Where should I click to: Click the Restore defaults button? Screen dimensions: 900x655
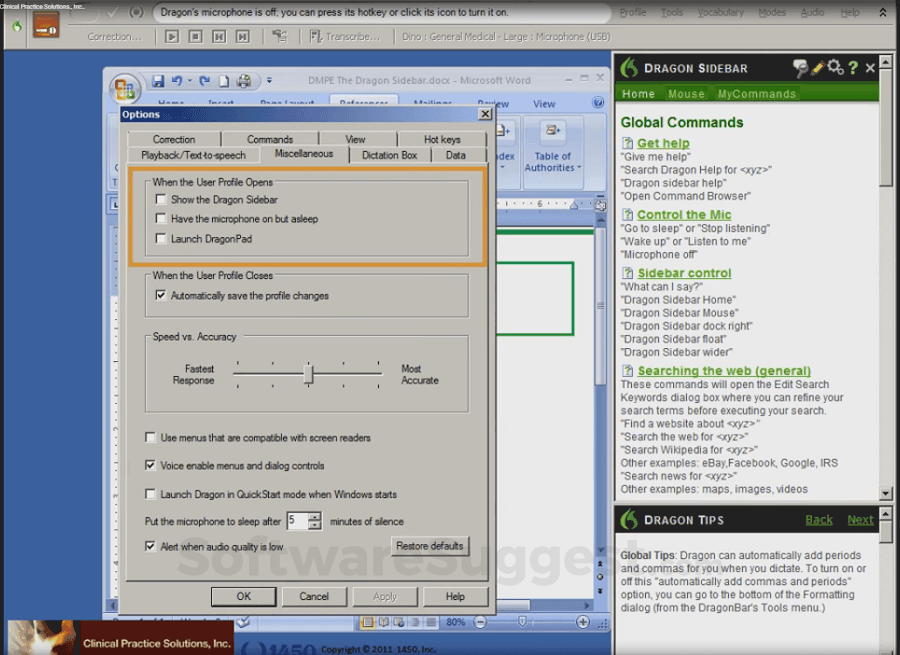coord(430,546)
